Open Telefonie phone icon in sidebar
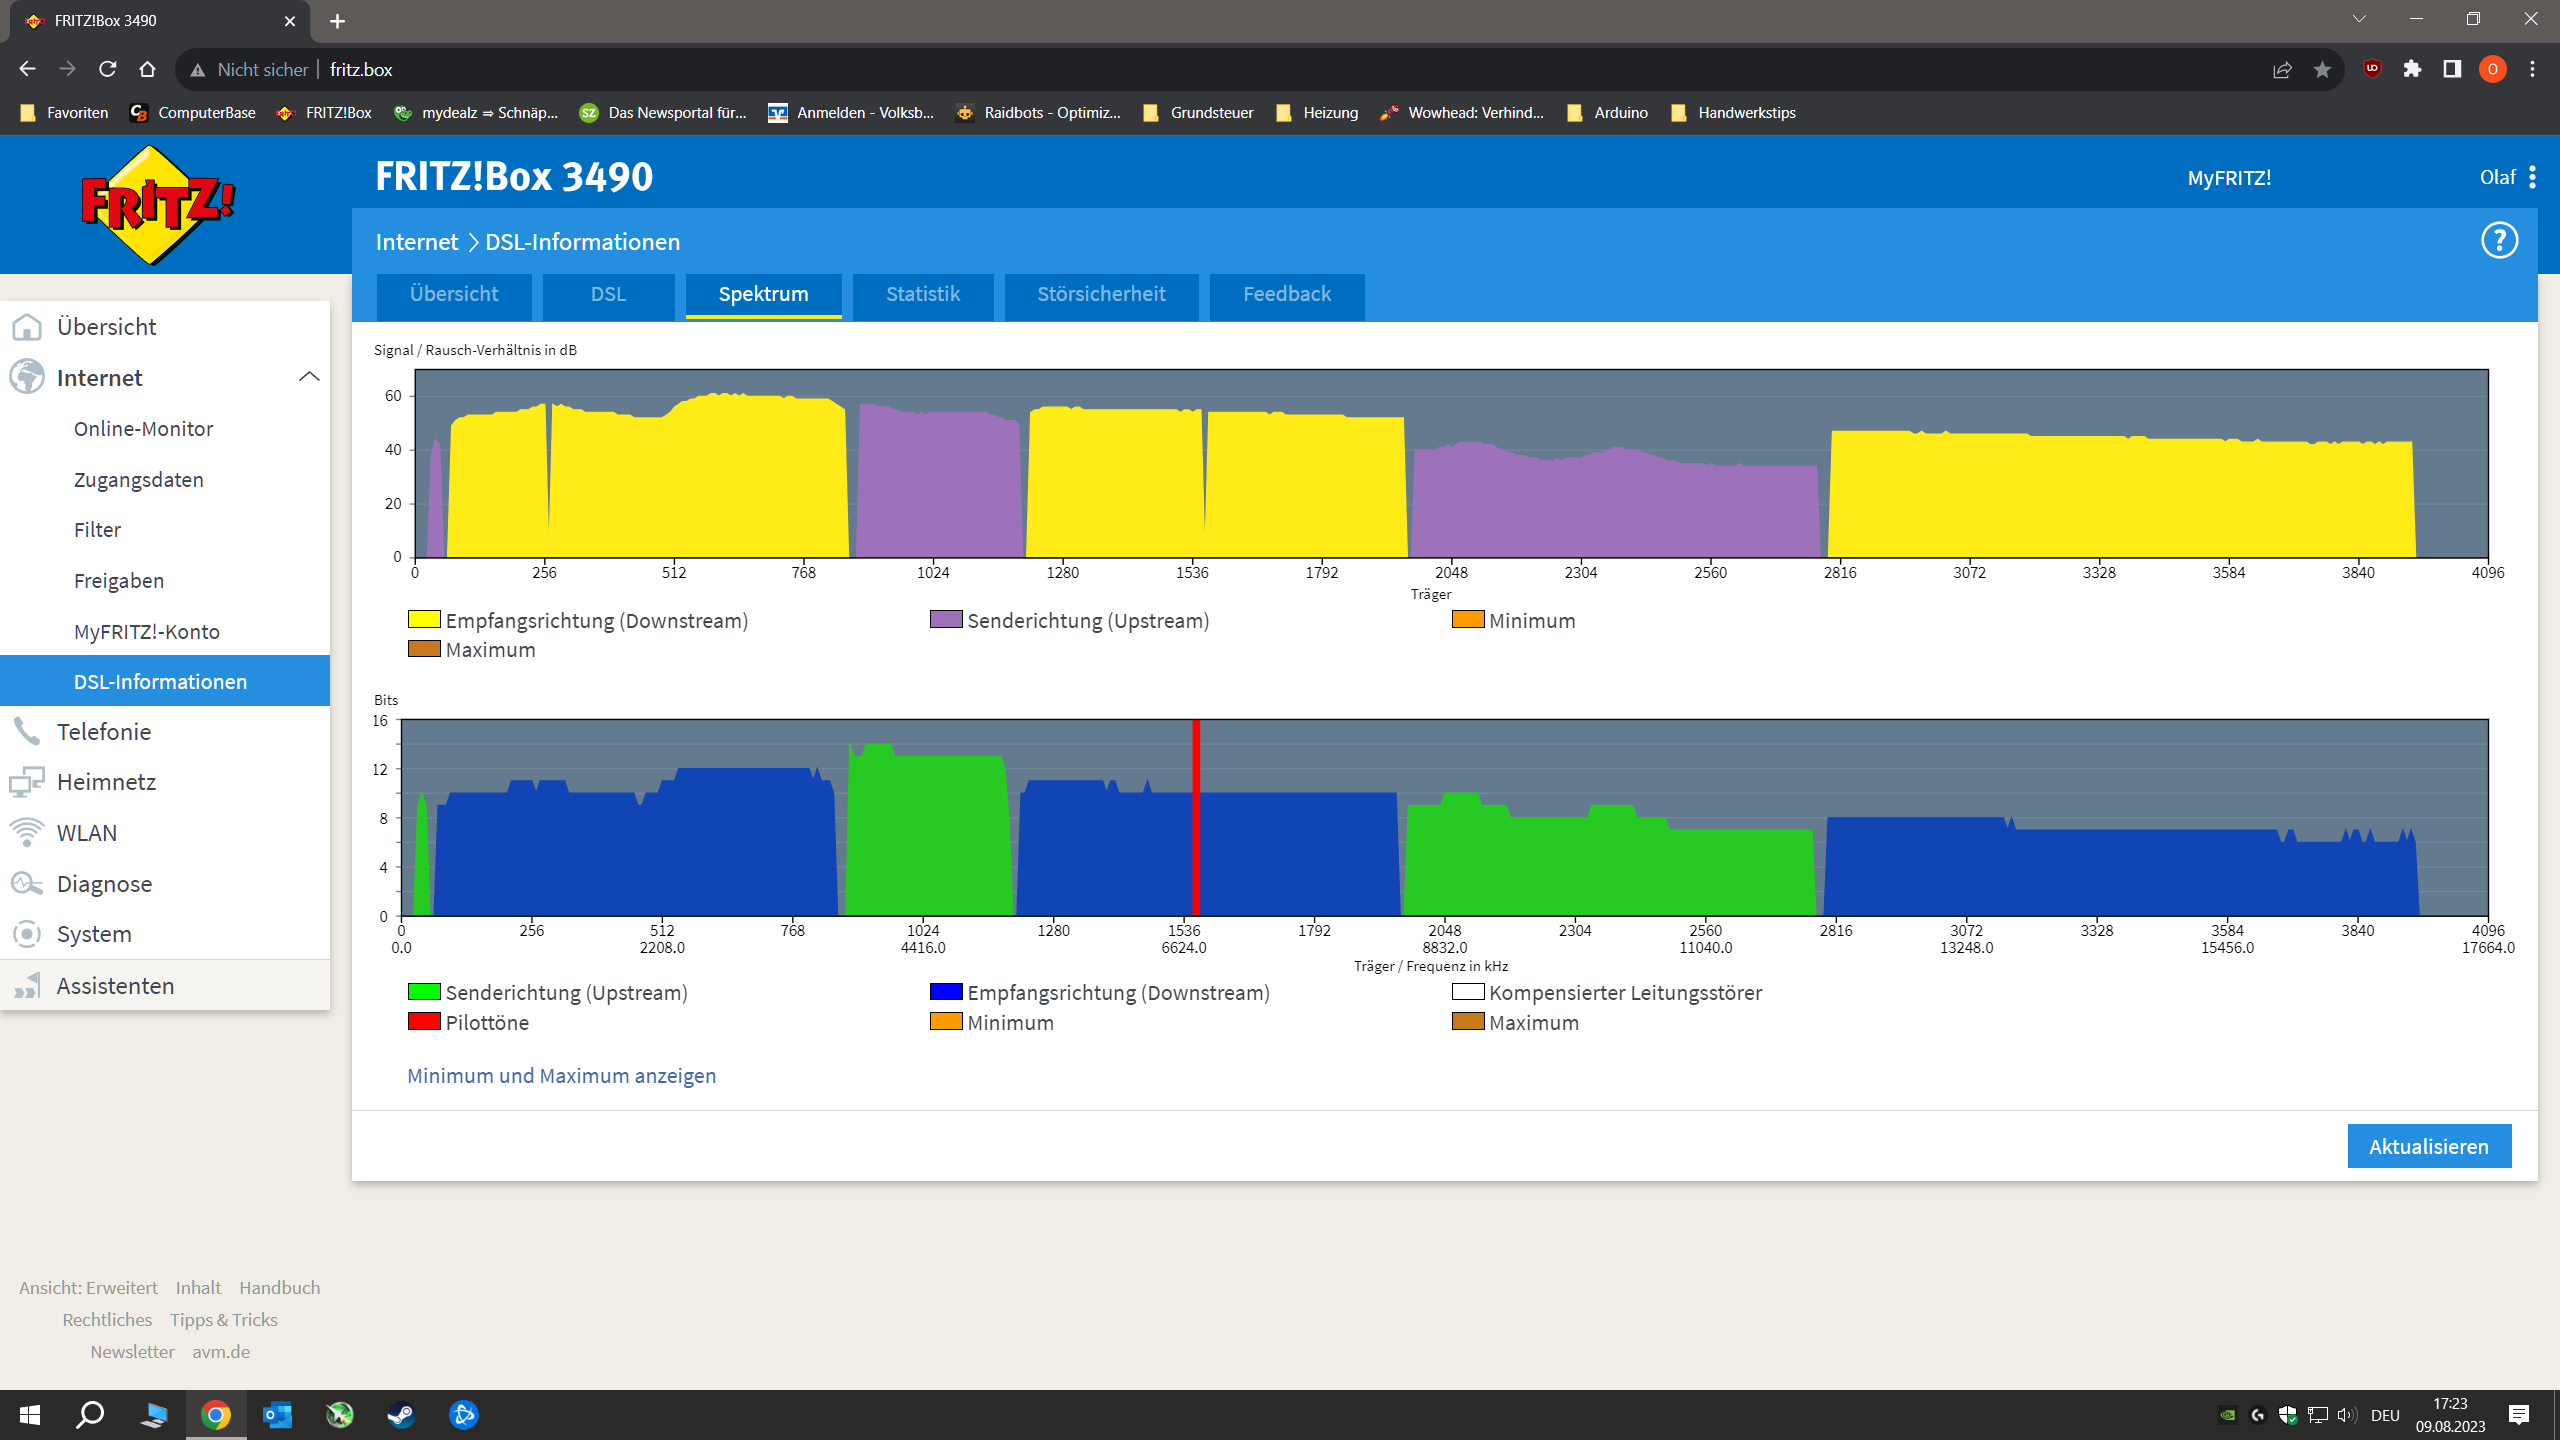The image size is (2560, 1440). point(27,731)
